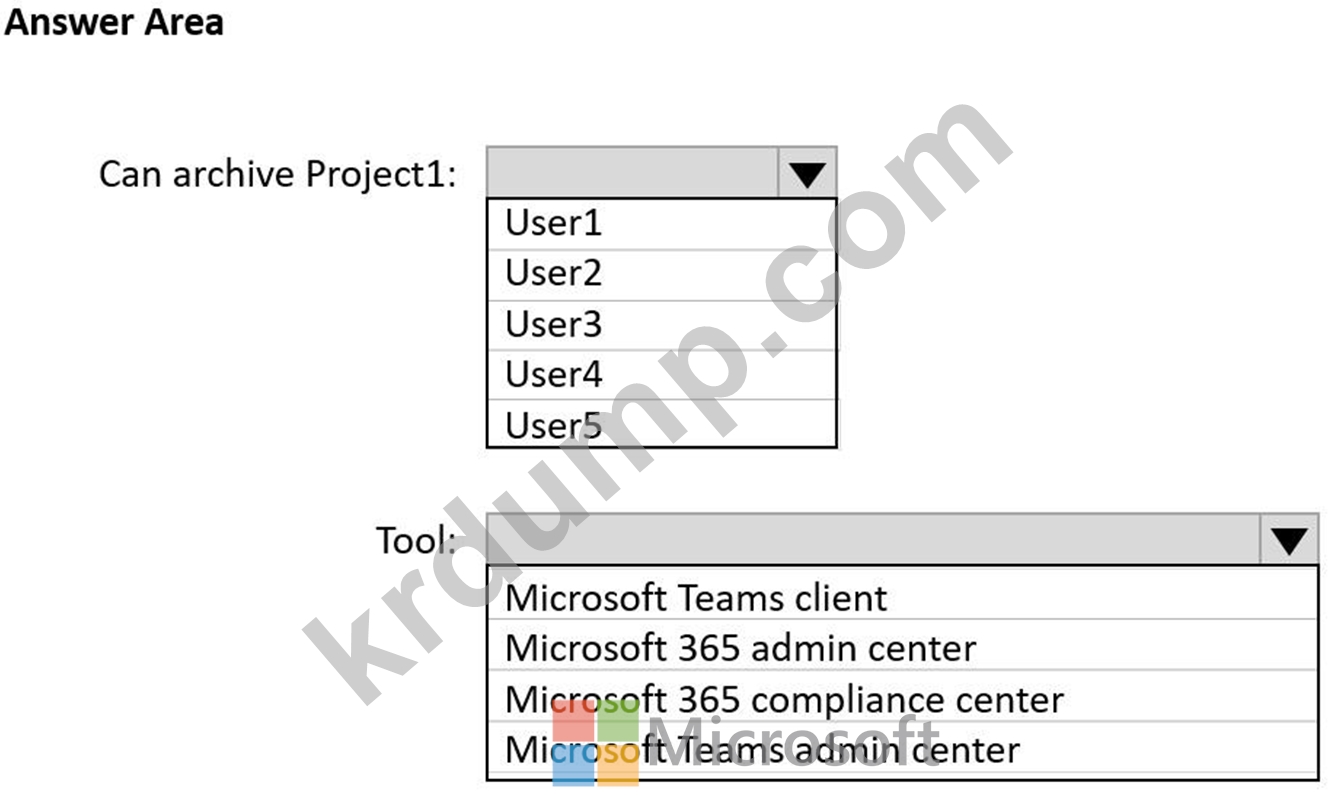Click the blue square of Microsoft logo
Viewport: 1330px width, 795px height.
click(573, 765)
